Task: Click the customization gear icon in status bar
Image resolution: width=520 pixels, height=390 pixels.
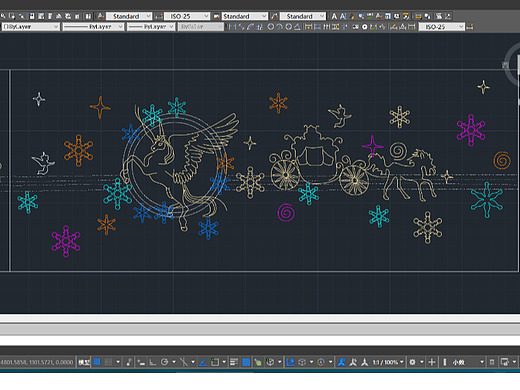Action: [412, 362]
